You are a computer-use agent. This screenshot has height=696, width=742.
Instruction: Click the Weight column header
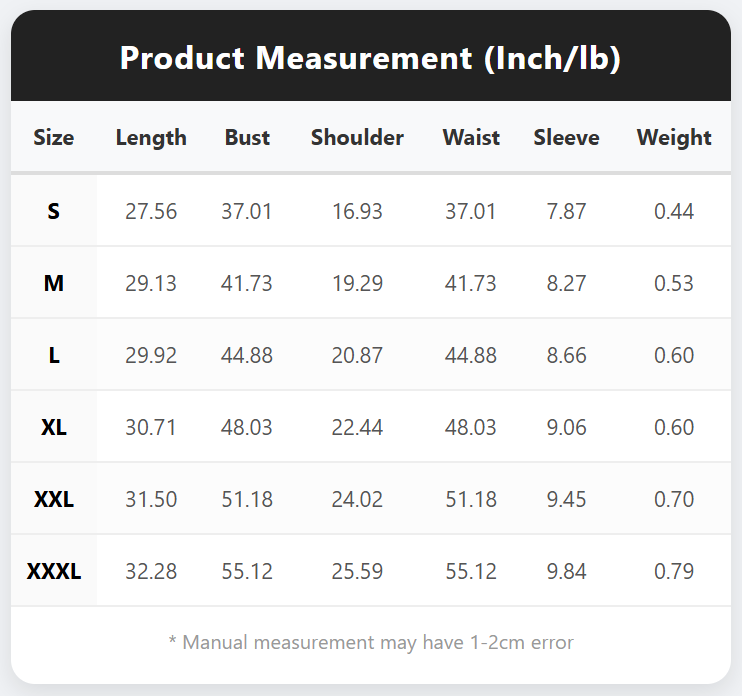(674, 138)
